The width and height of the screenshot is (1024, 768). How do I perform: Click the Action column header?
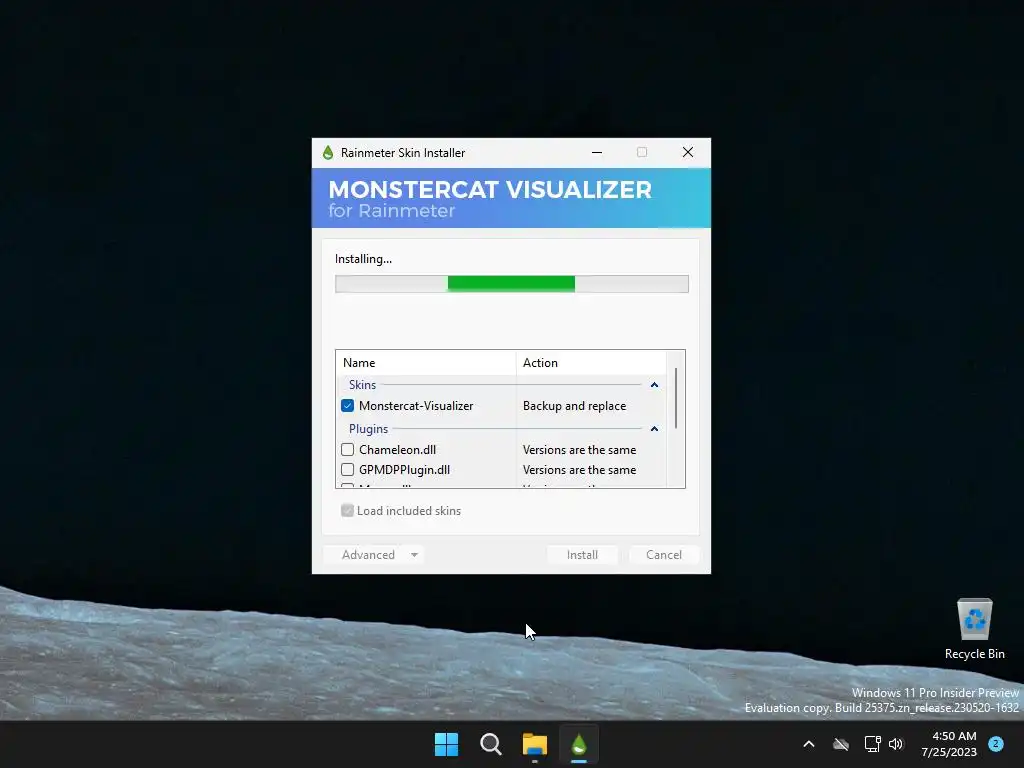pyautogui.click(x=591, y=362)
